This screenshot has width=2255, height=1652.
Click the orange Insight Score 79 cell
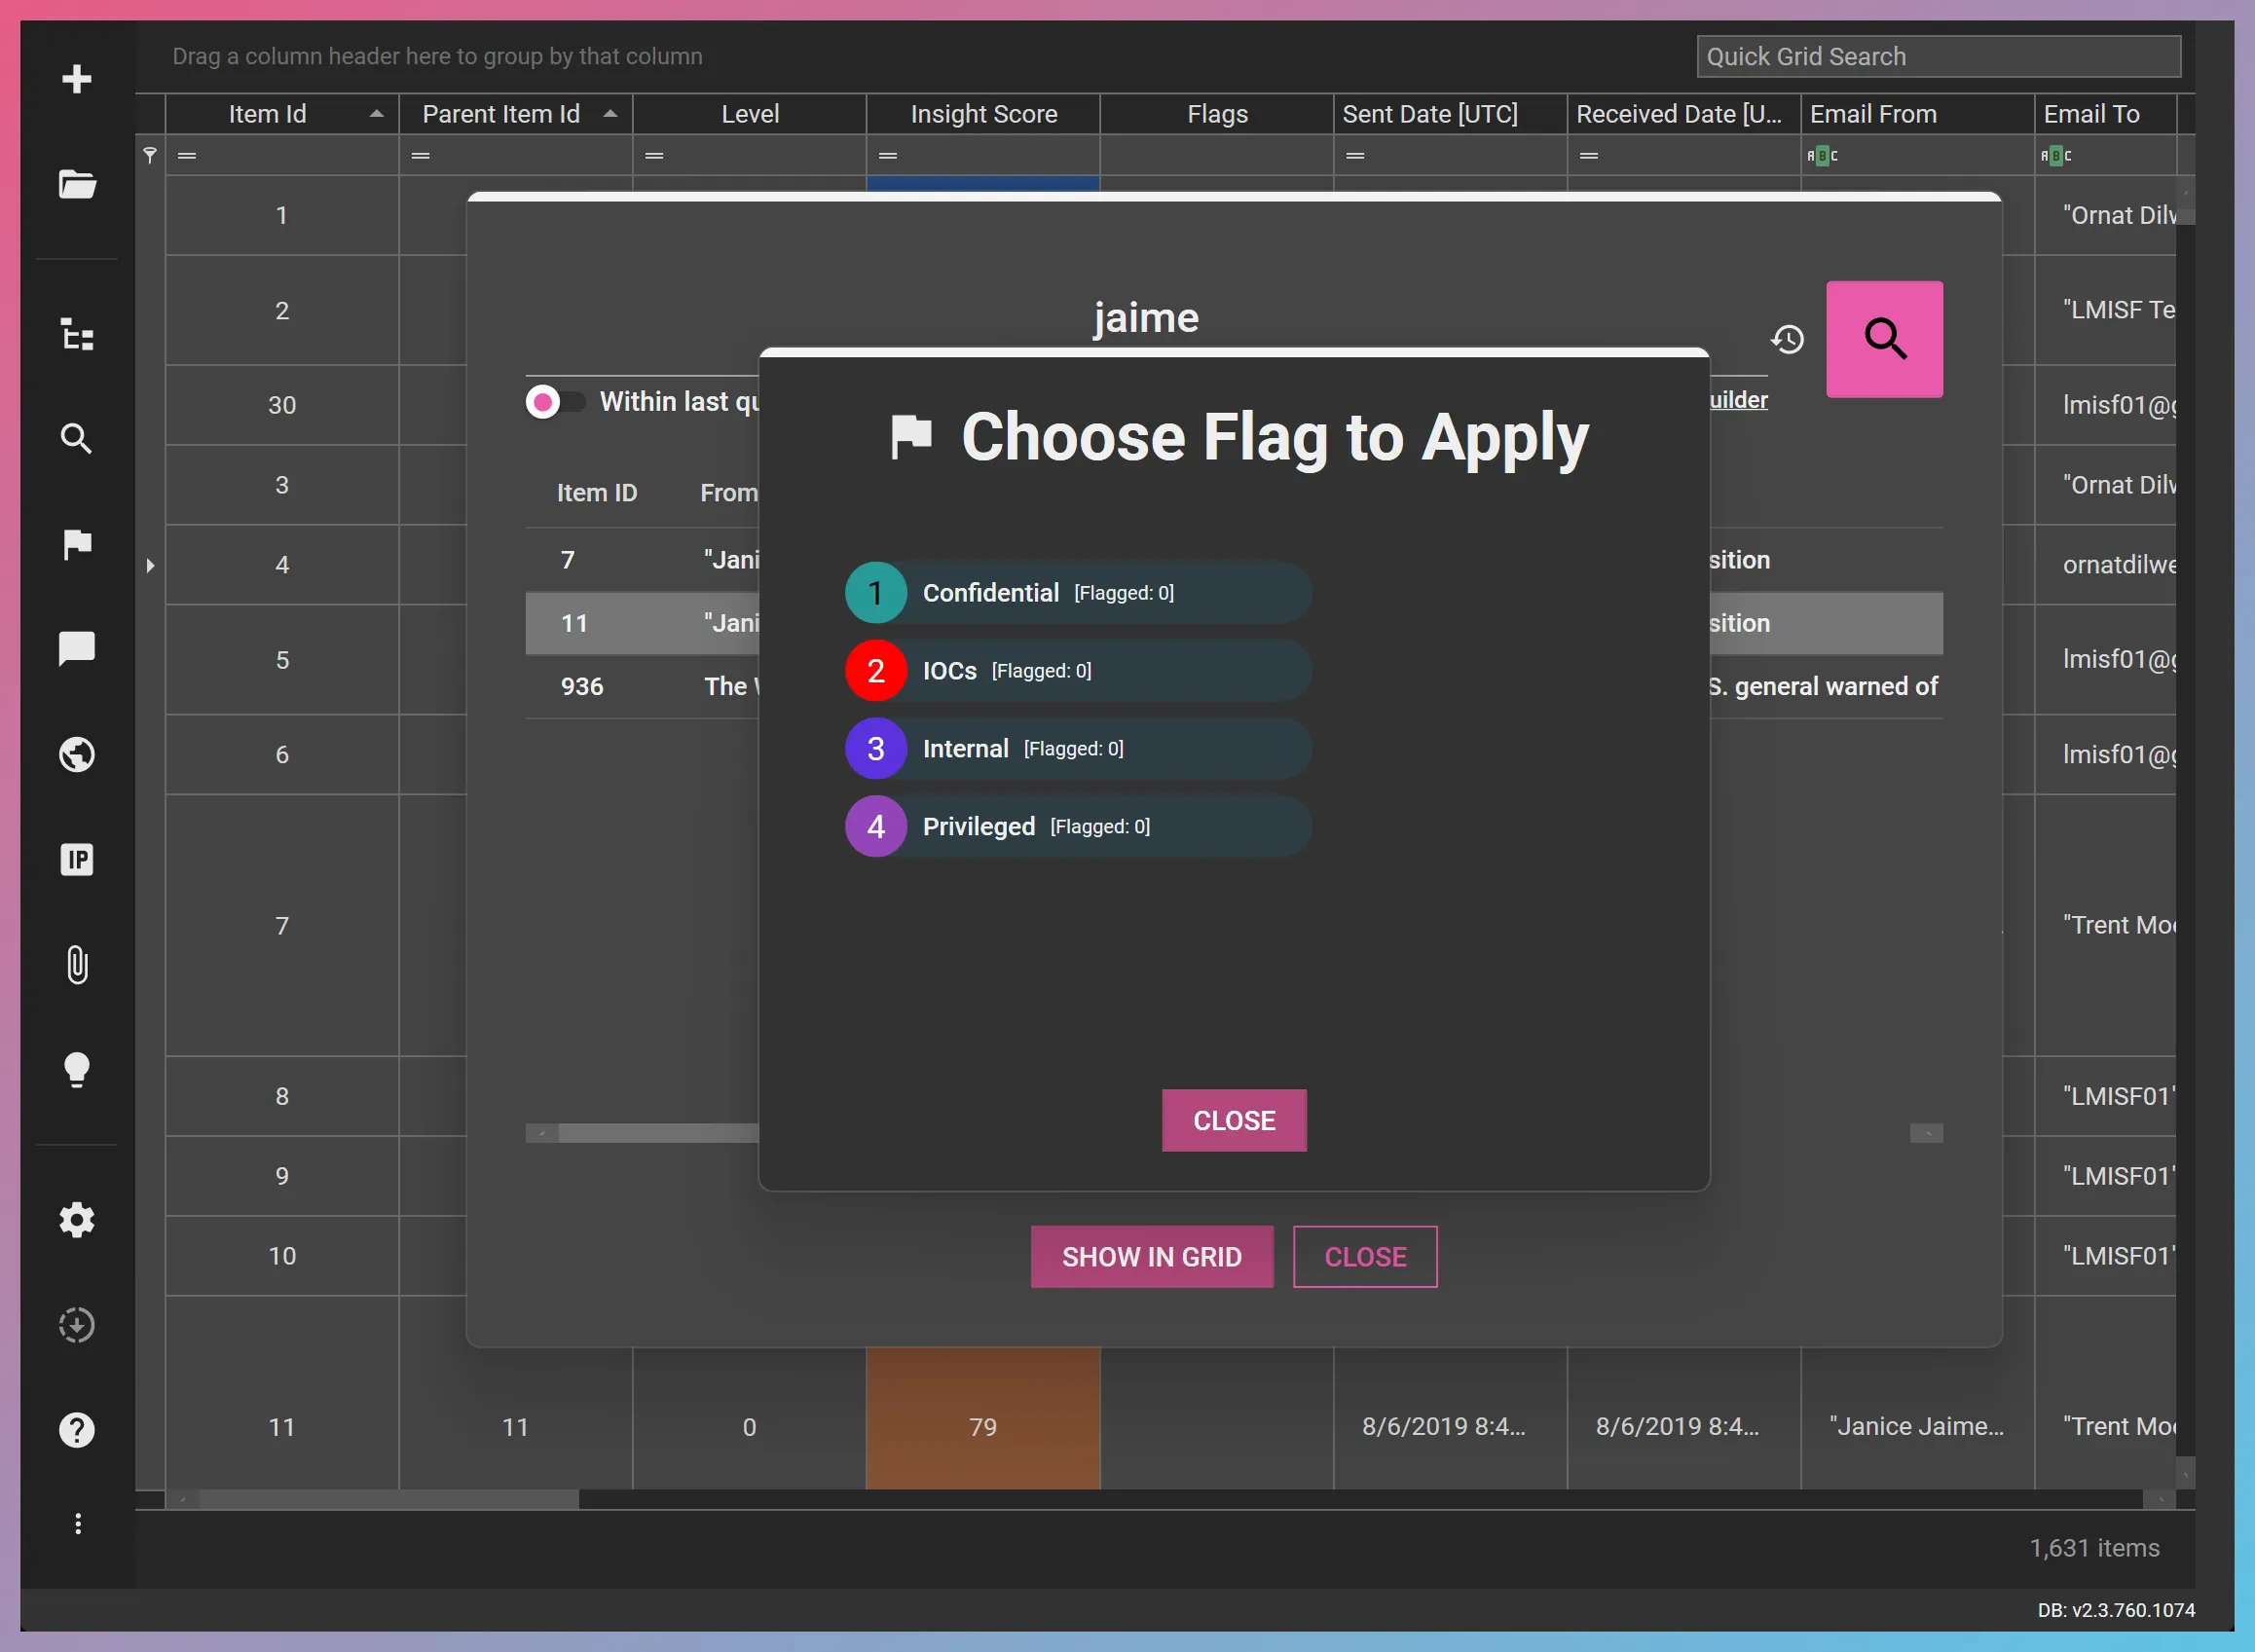point(983,1426)
